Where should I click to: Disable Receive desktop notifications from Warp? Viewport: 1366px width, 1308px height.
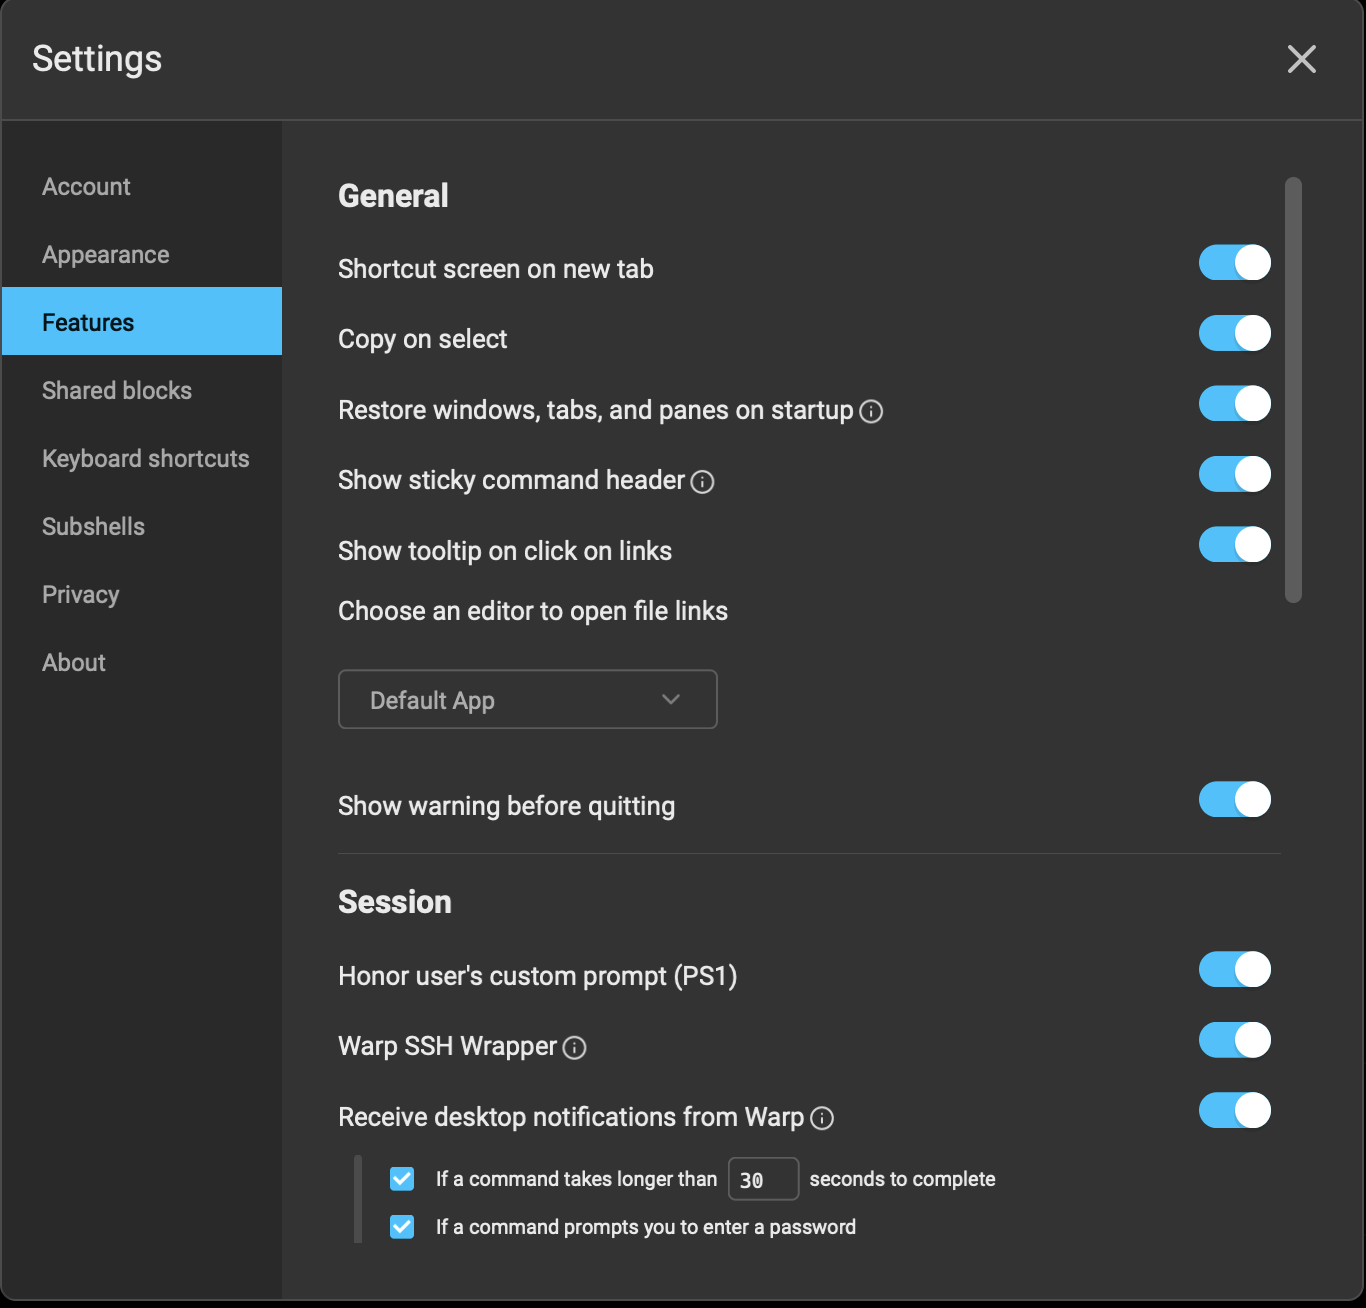(x=1234, y=1111)
